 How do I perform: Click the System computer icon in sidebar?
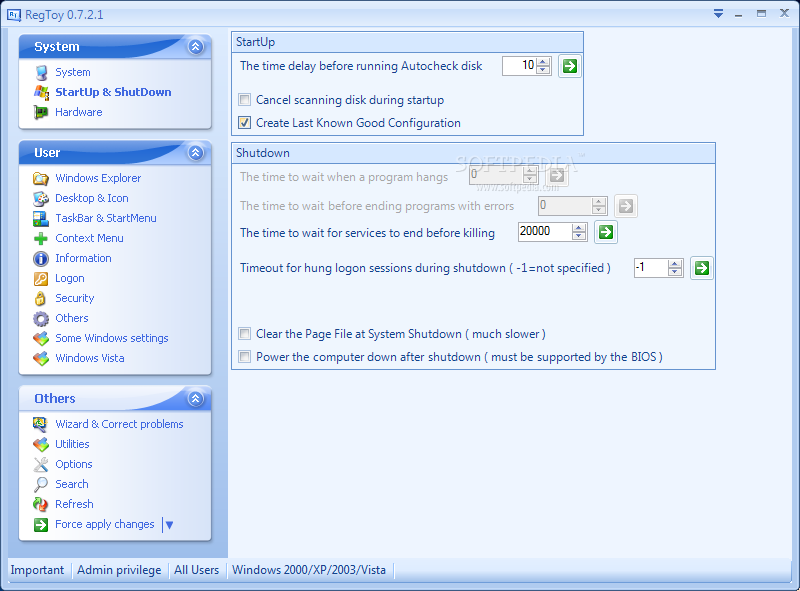click(41, 72)
